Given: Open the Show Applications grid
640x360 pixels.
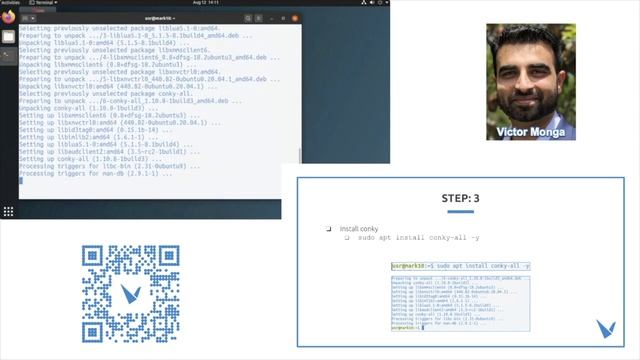Looking at the screenshot, I should [x=8, y=211].
